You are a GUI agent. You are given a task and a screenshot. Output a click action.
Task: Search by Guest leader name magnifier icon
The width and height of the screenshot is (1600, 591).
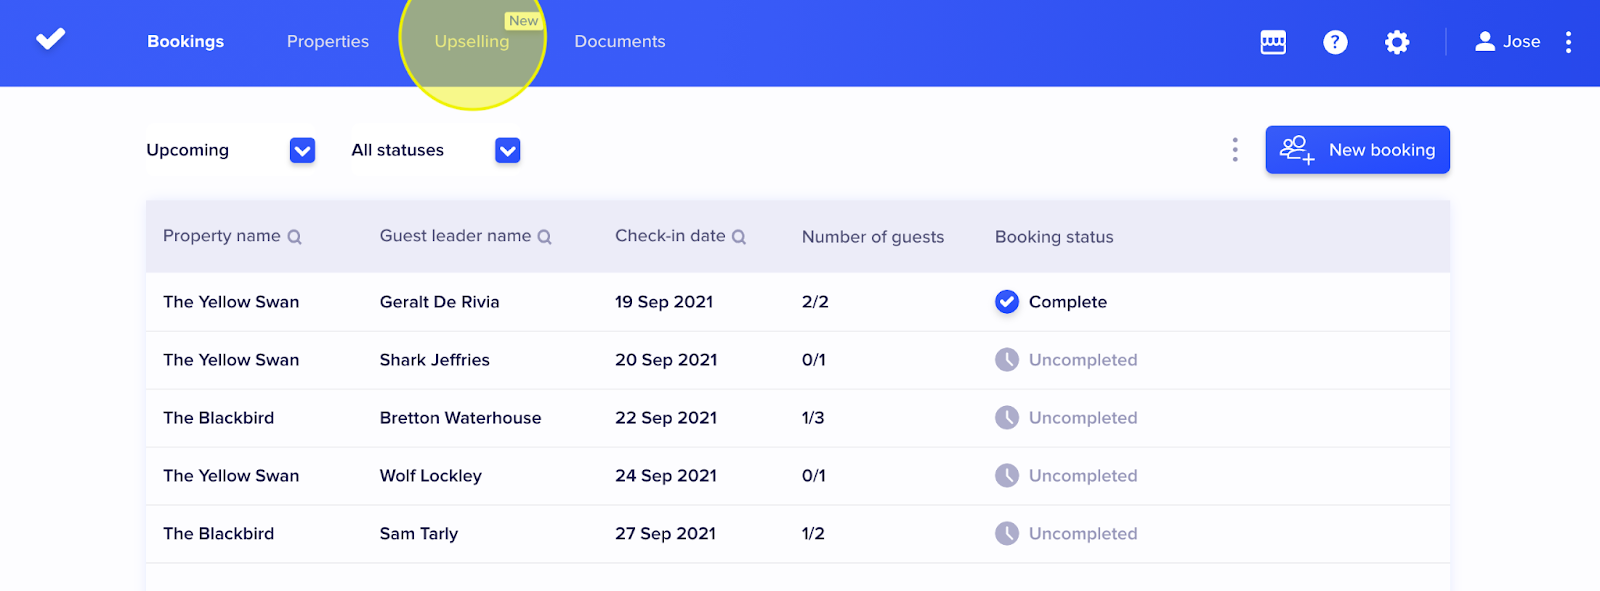coord(545,237)
